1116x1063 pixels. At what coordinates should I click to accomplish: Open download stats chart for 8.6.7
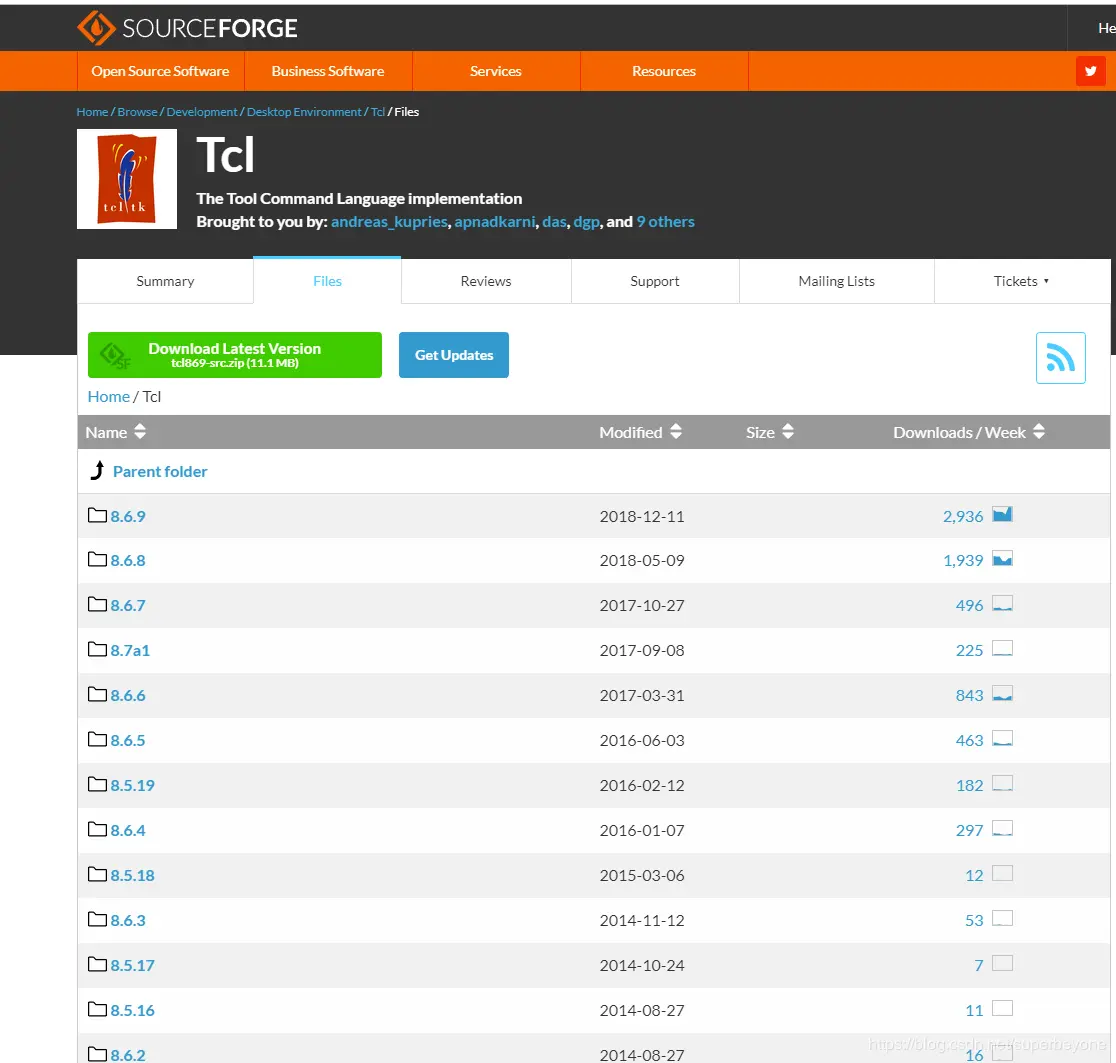pos(1002,604)
